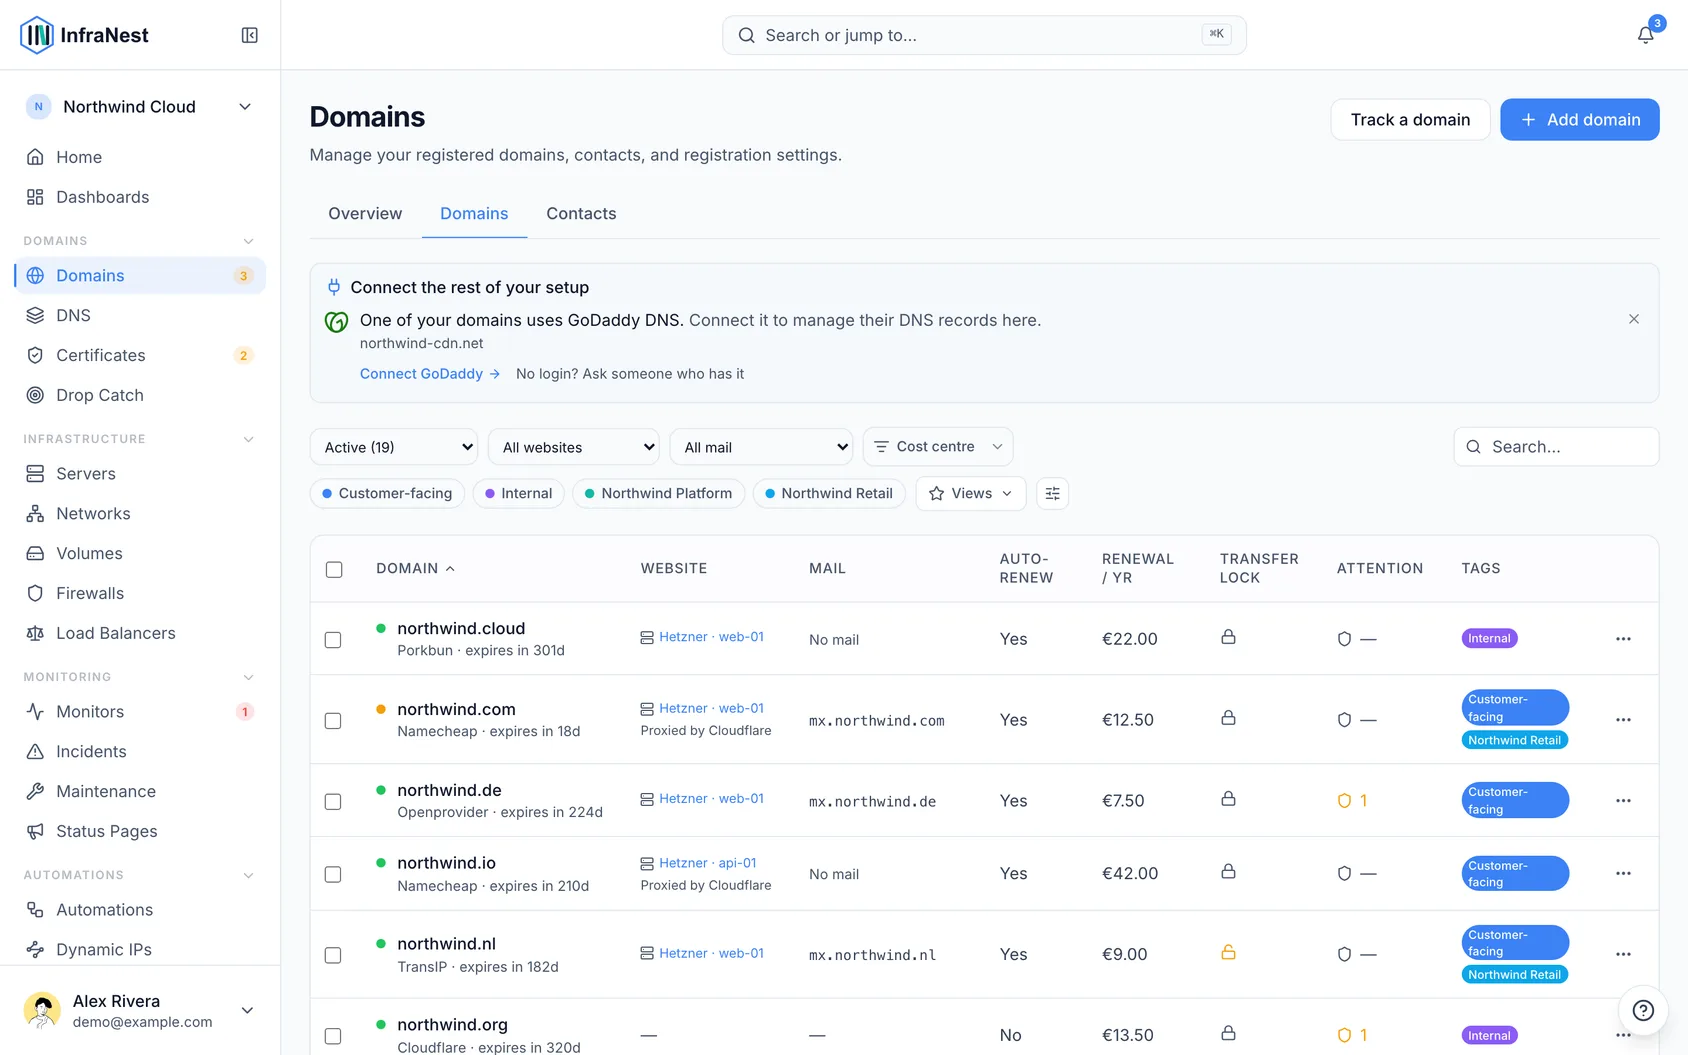Open row actions for northwind.com
This screenshot has width=1688, height=1055.
pos(1623,720)
